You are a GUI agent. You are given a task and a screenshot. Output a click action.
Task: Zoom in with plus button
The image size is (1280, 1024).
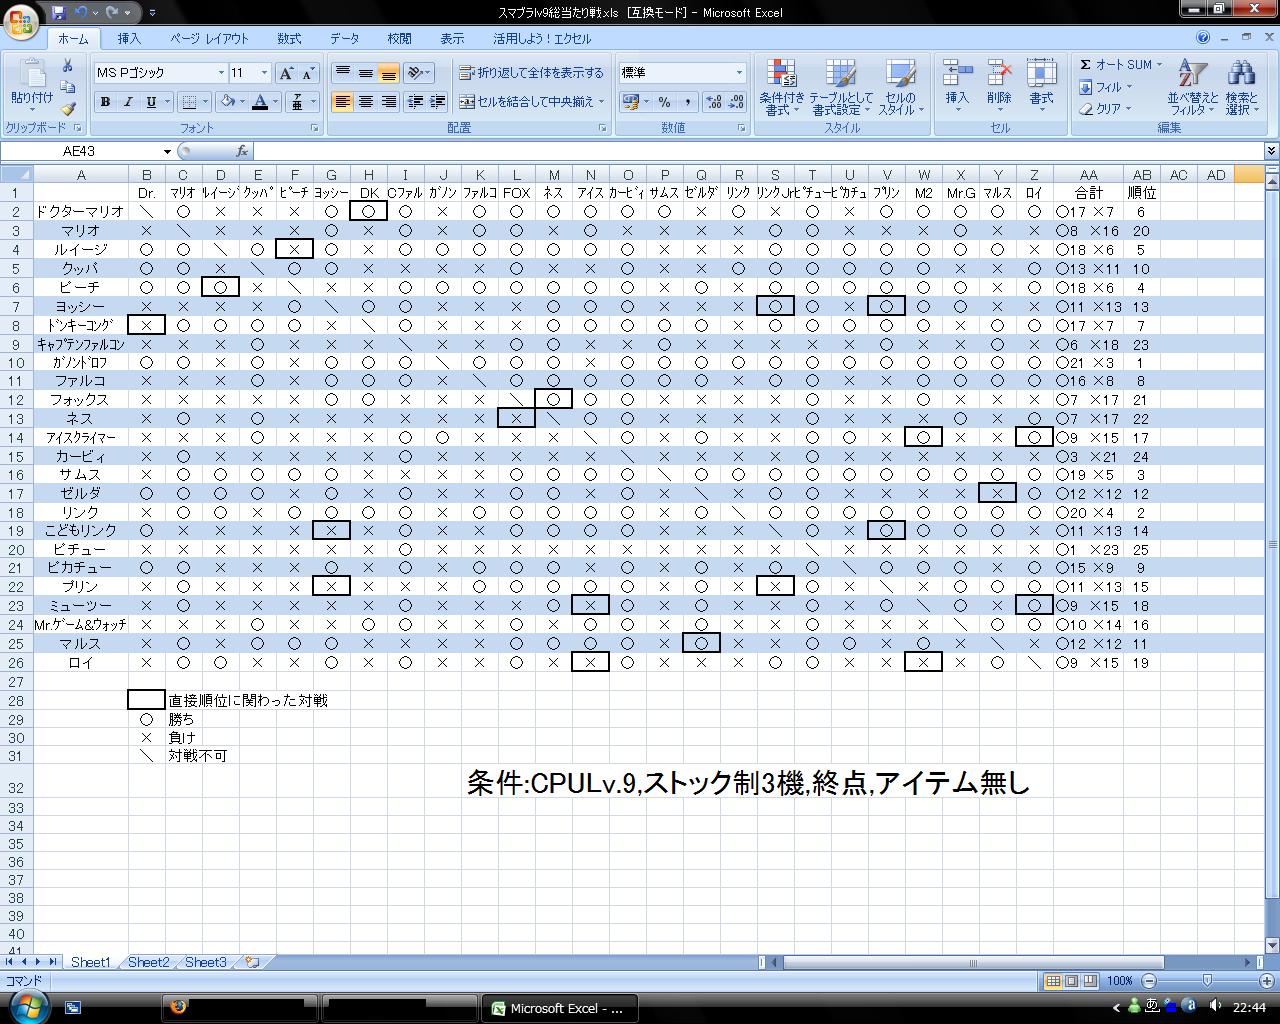click(x=1267, y=981)
